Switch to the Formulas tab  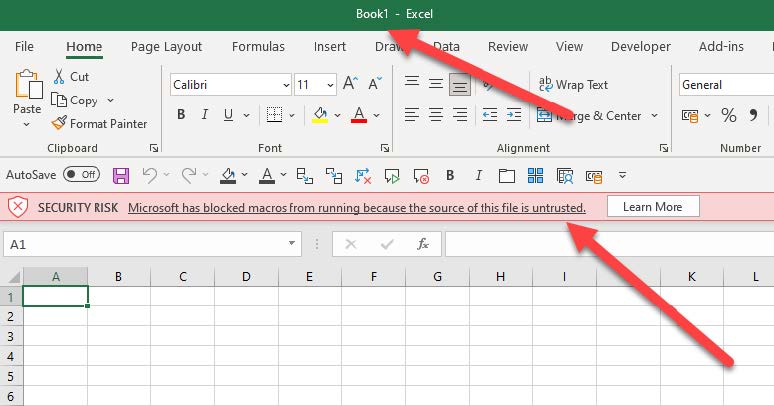click(258, 47)
